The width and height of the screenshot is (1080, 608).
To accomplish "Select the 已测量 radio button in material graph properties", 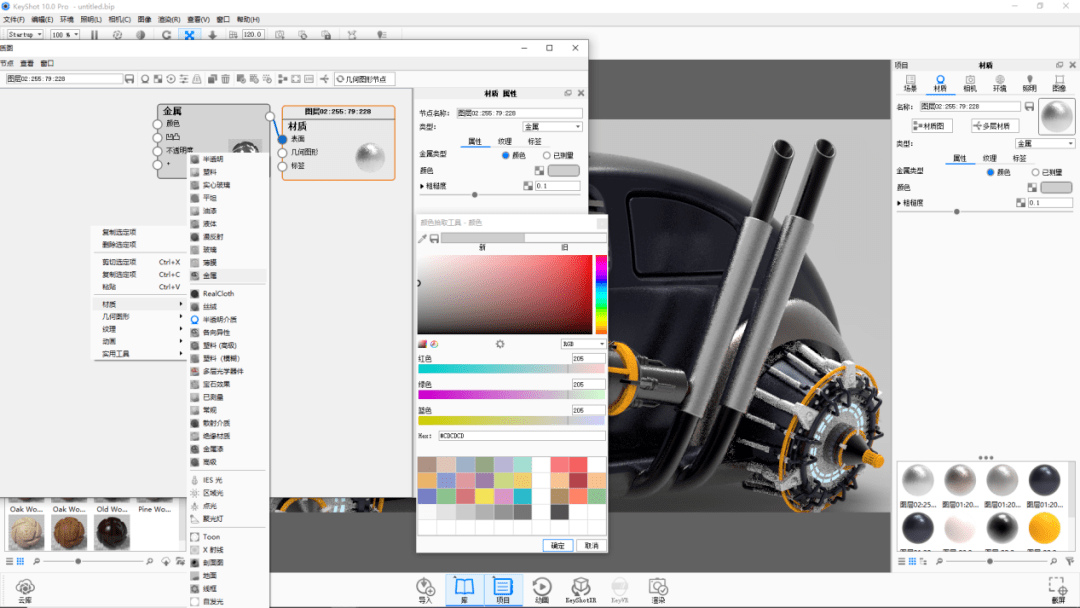I will [x=546, y=155].
